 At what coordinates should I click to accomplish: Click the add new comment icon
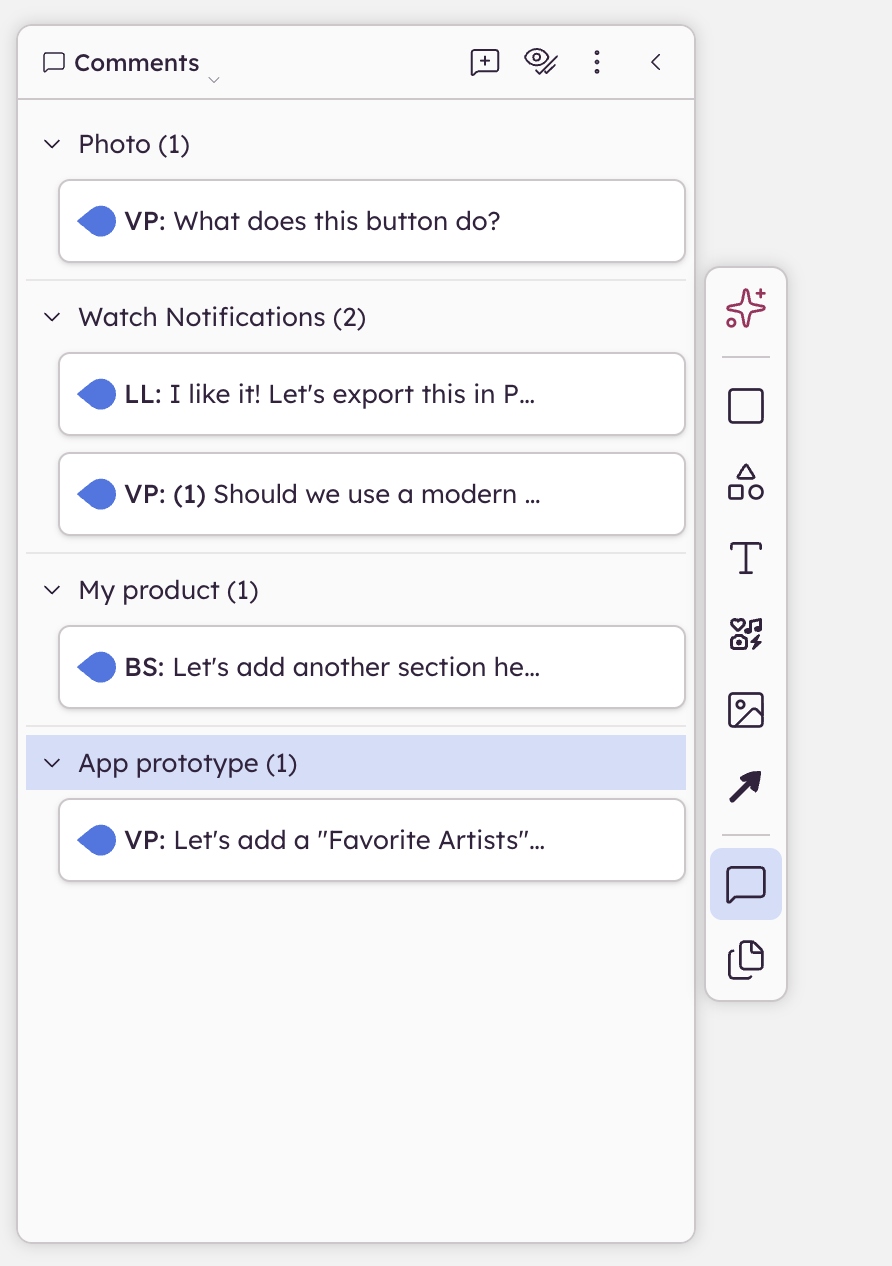click(x=485, y=62)
